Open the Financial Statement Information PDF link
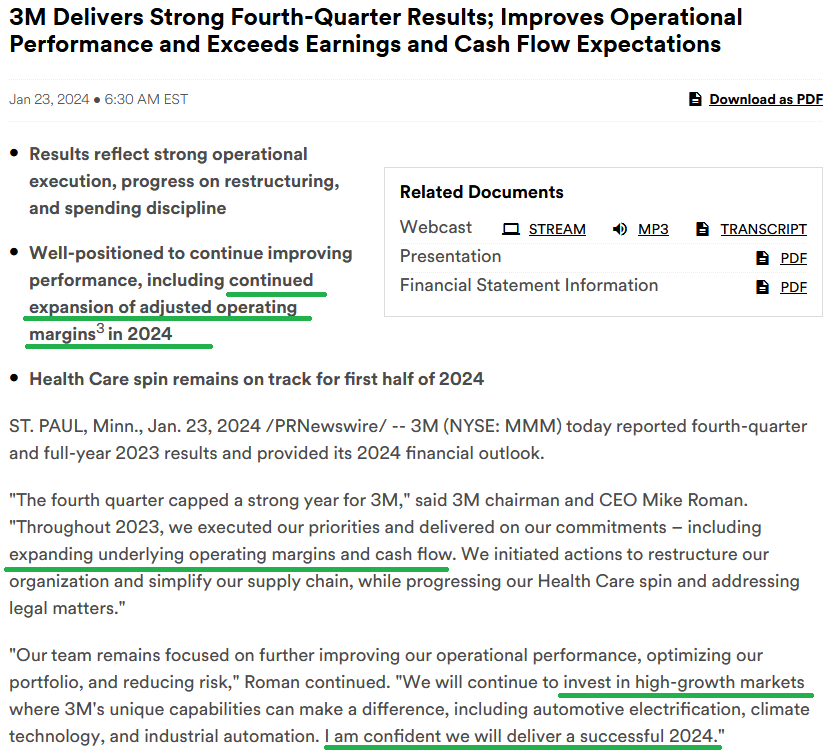This screenshot has width=828, height=750. (794, 287)
